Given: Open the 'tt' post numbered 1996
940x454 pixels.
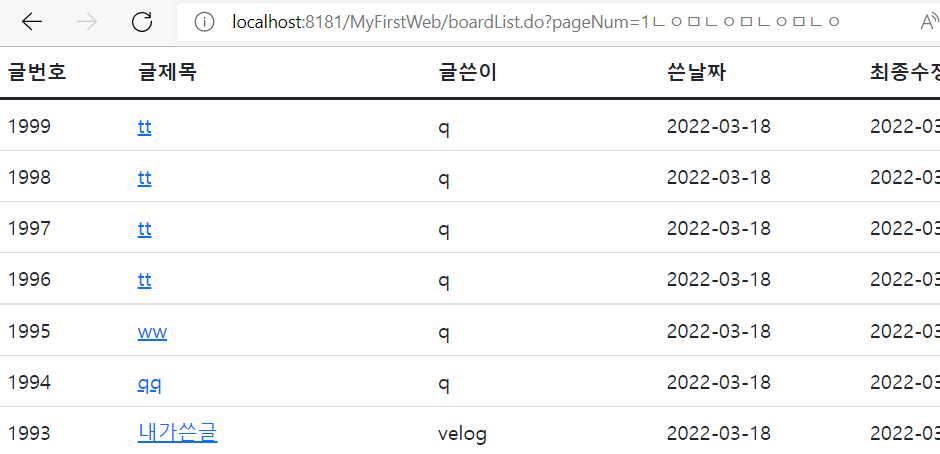Looking at the screenshot, I should [x=144, y=280].
